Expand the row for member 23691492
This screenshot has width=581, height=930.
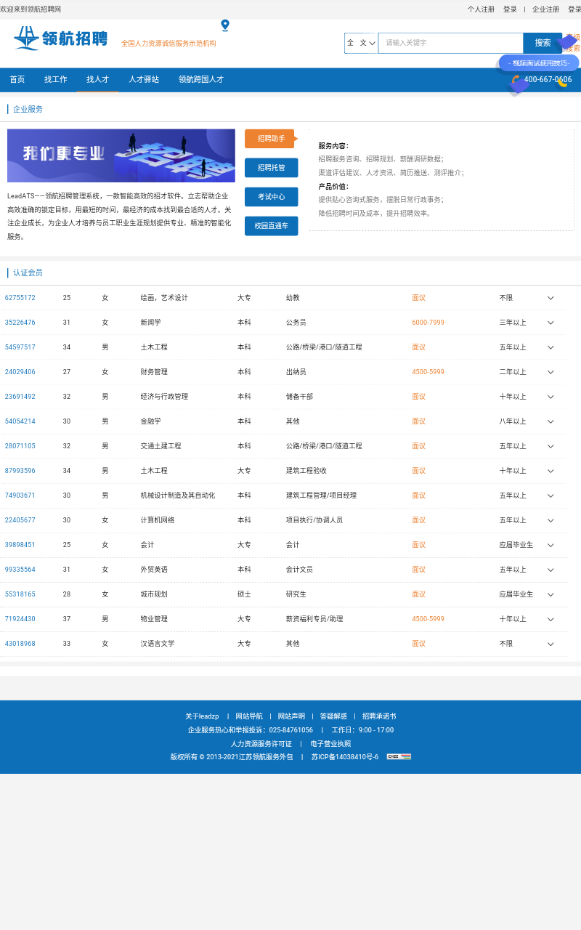(551, 397)
